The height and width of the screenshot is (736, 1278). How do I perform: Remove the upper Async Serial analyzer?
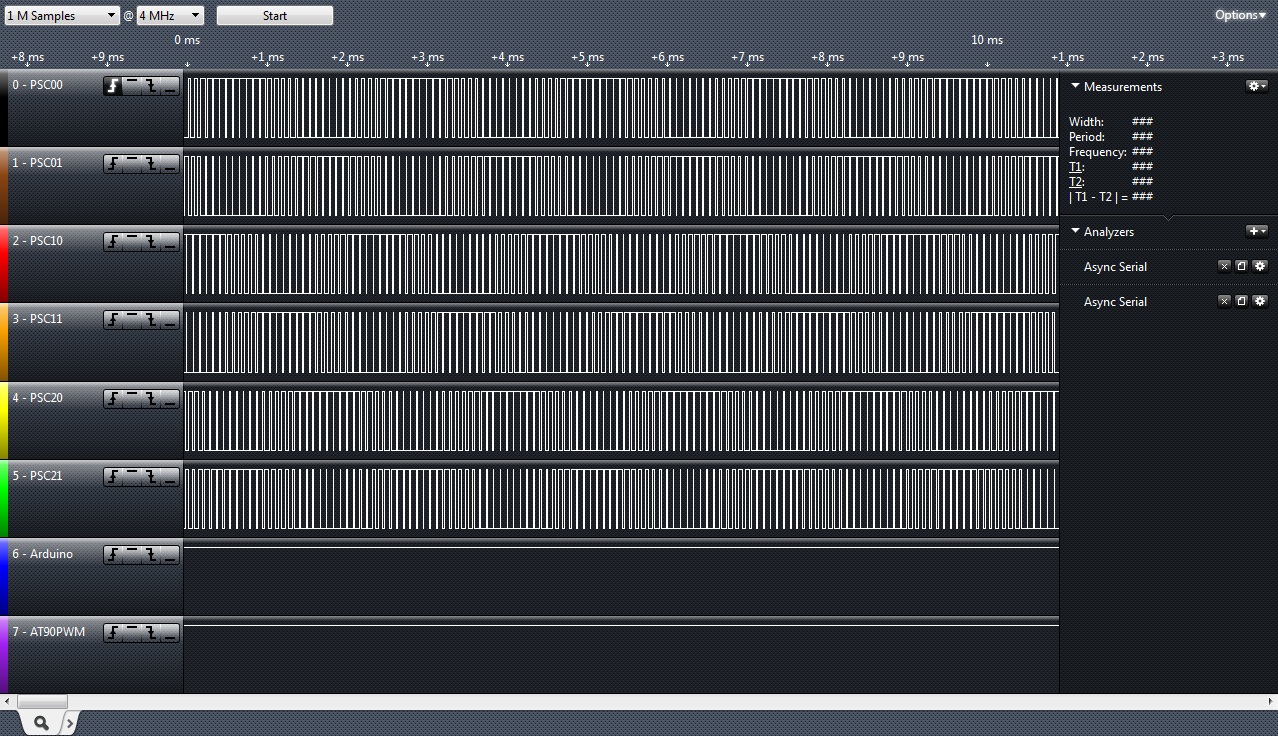[1224, 266]
